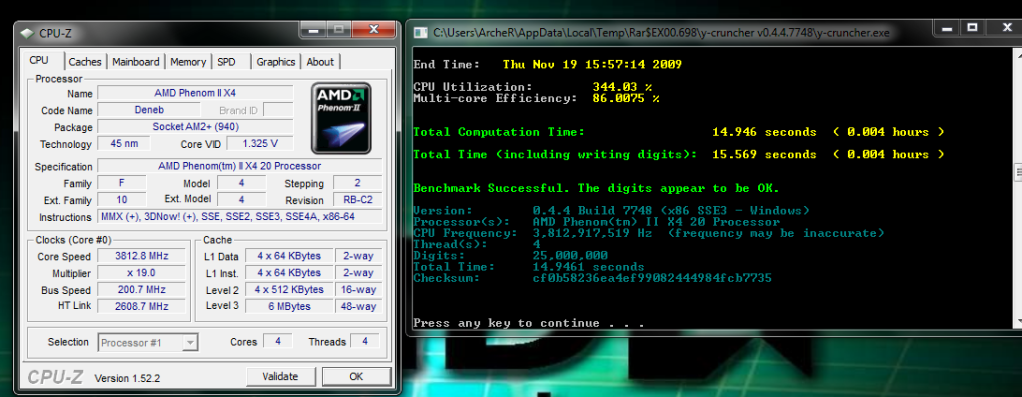Screen dimensions: 1022x397
Task: Click the Multiplier value x 19.0
Action: tap(140, 273)
